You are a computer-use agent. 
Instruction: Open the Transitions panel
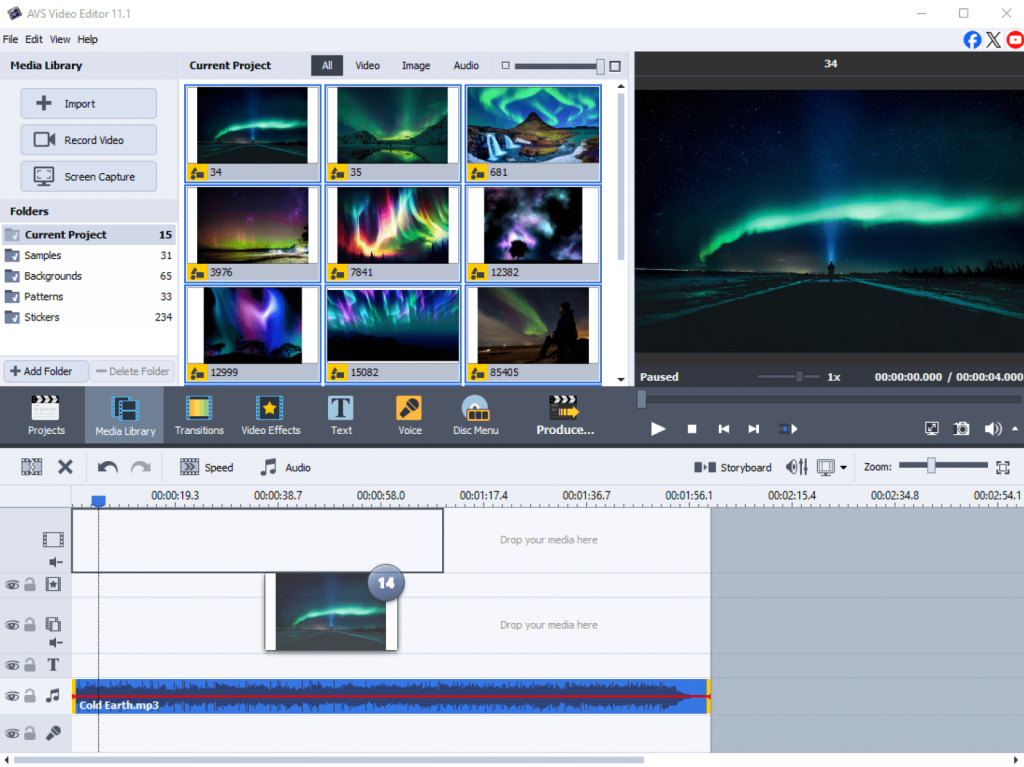tap(199, 415)
